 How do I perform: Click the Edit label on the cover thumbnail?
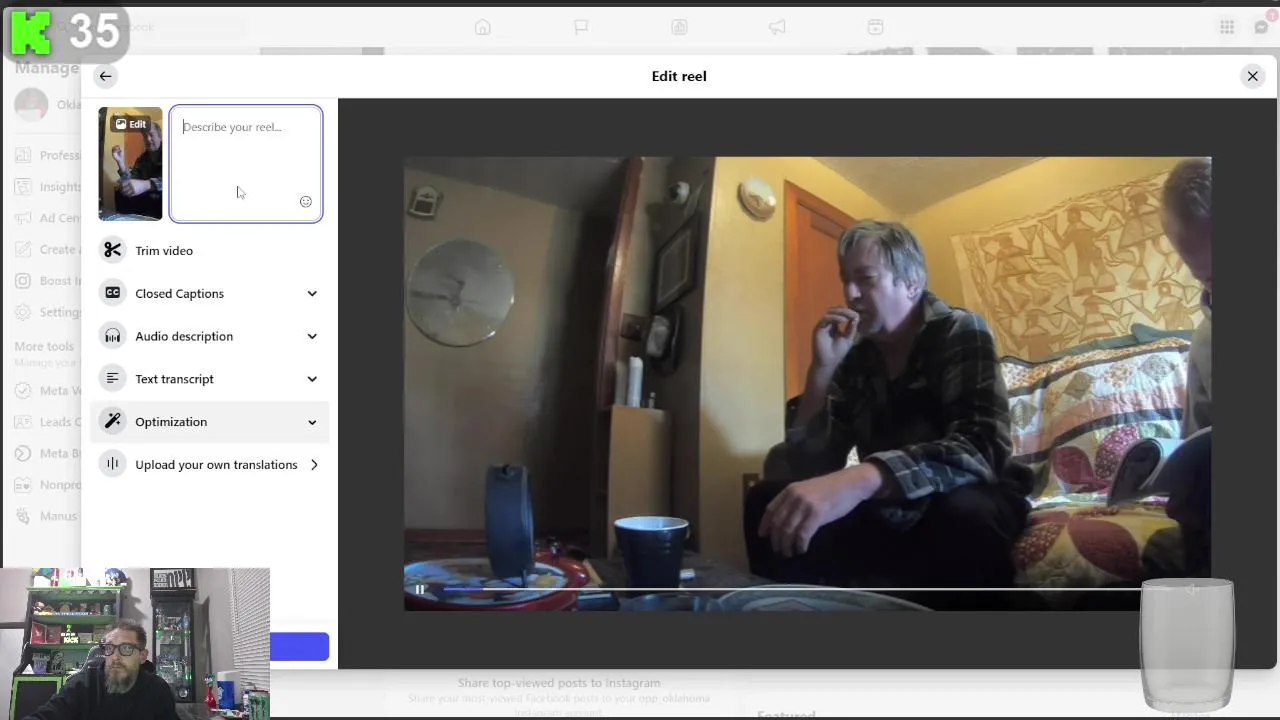[x=130, y=124]
